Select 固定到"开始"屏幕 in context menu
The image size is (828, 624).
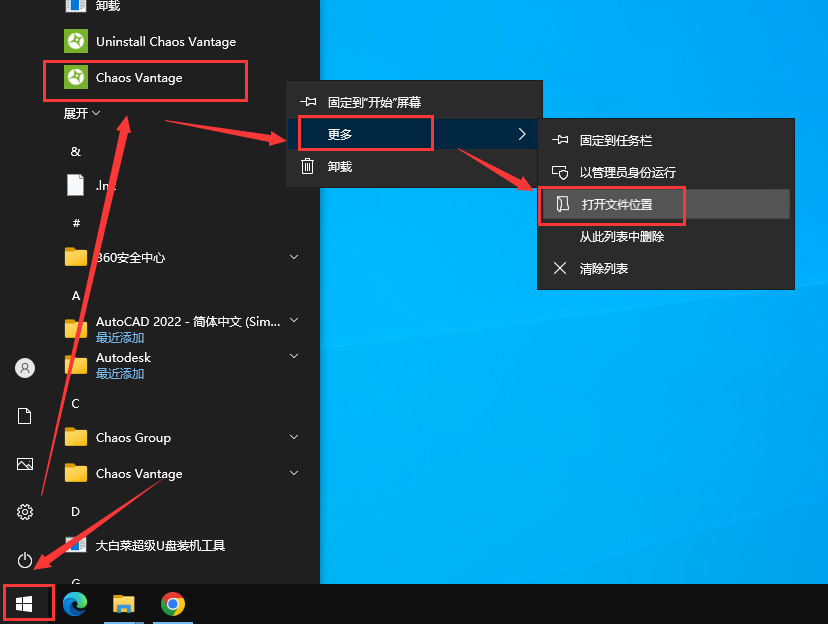coord(414,101)
